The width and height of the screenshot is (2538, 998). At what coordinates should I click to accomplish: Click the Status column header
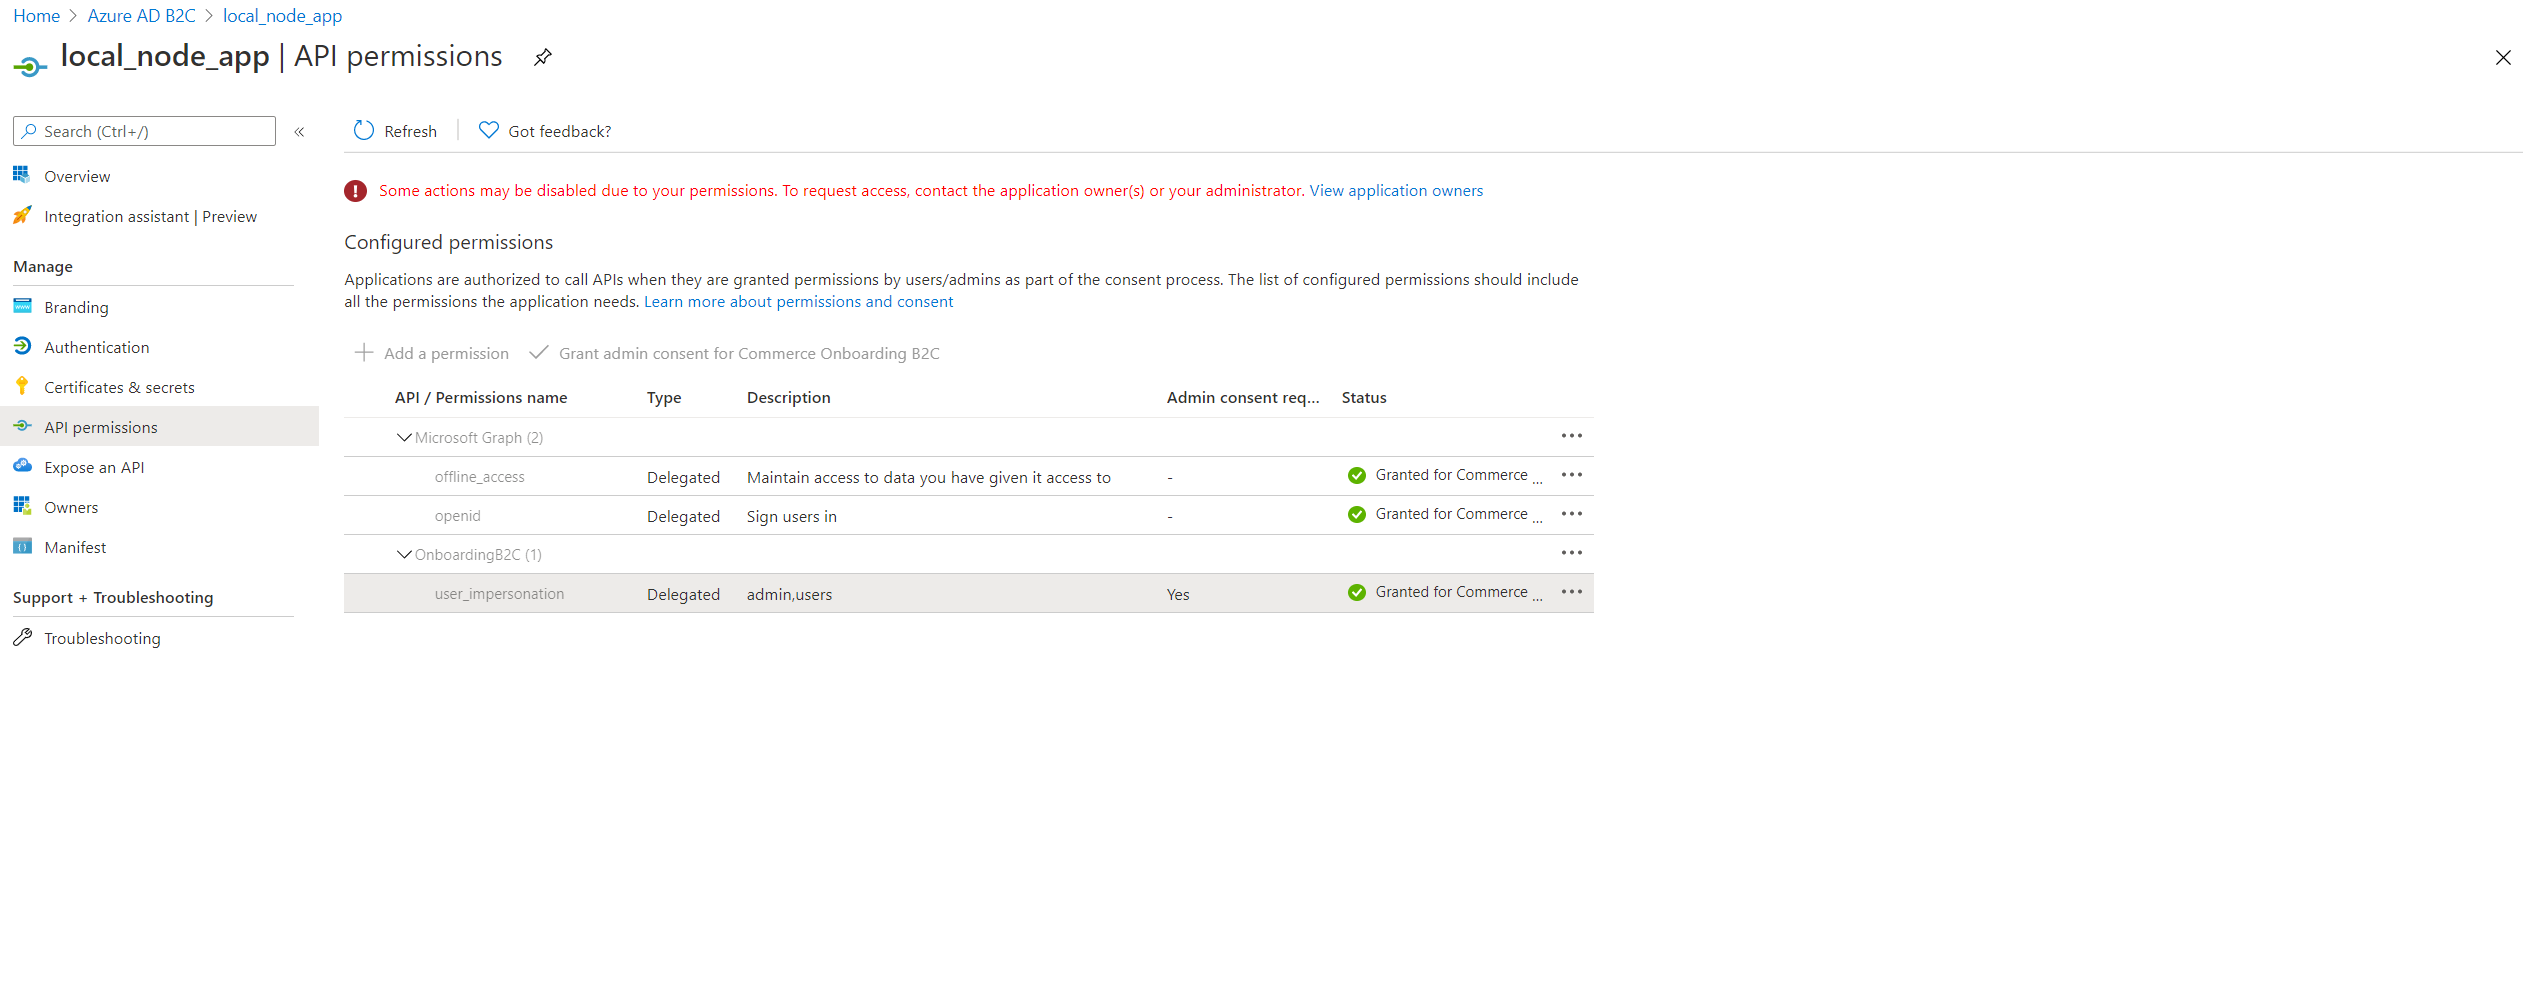(x=1364, y=397)
